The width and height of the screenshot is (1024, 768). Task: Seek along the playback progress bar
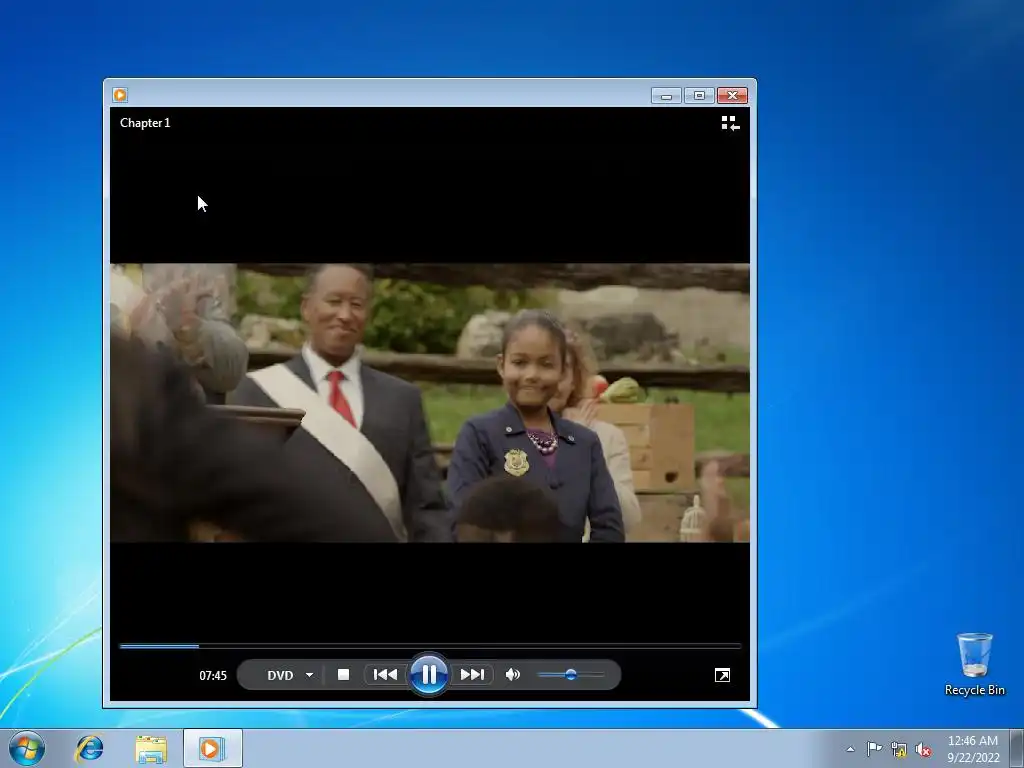coord(430,646)
